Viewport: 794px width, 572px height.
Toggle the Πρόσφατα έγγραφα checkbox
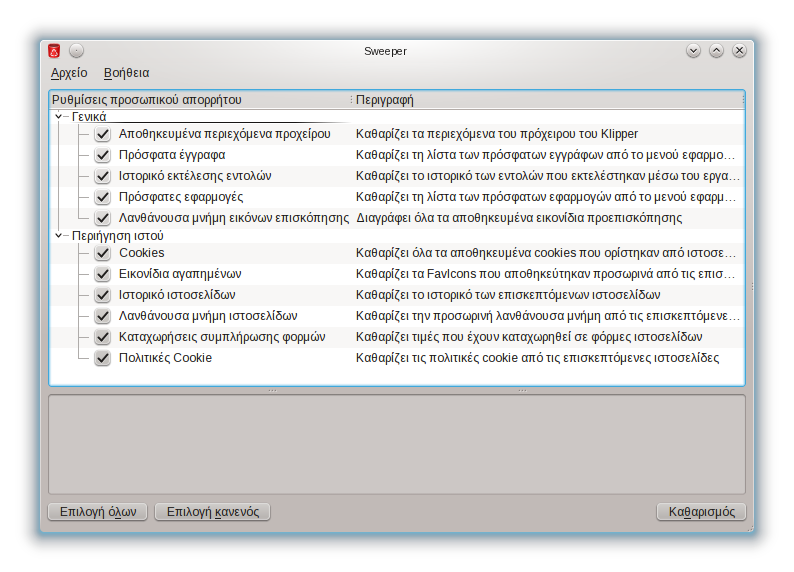[x=102, y=155]
